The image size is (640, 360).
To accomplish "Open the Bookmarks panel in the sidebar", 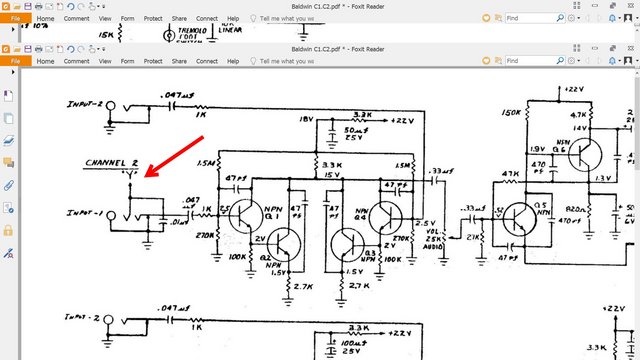I will pyautogui.click(x=8, y=96).
